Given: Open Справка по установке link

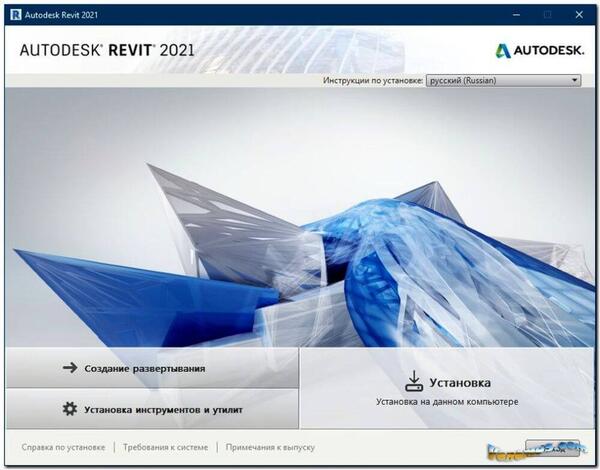Looking at the screenshot, I should click(x=63, y=447).
